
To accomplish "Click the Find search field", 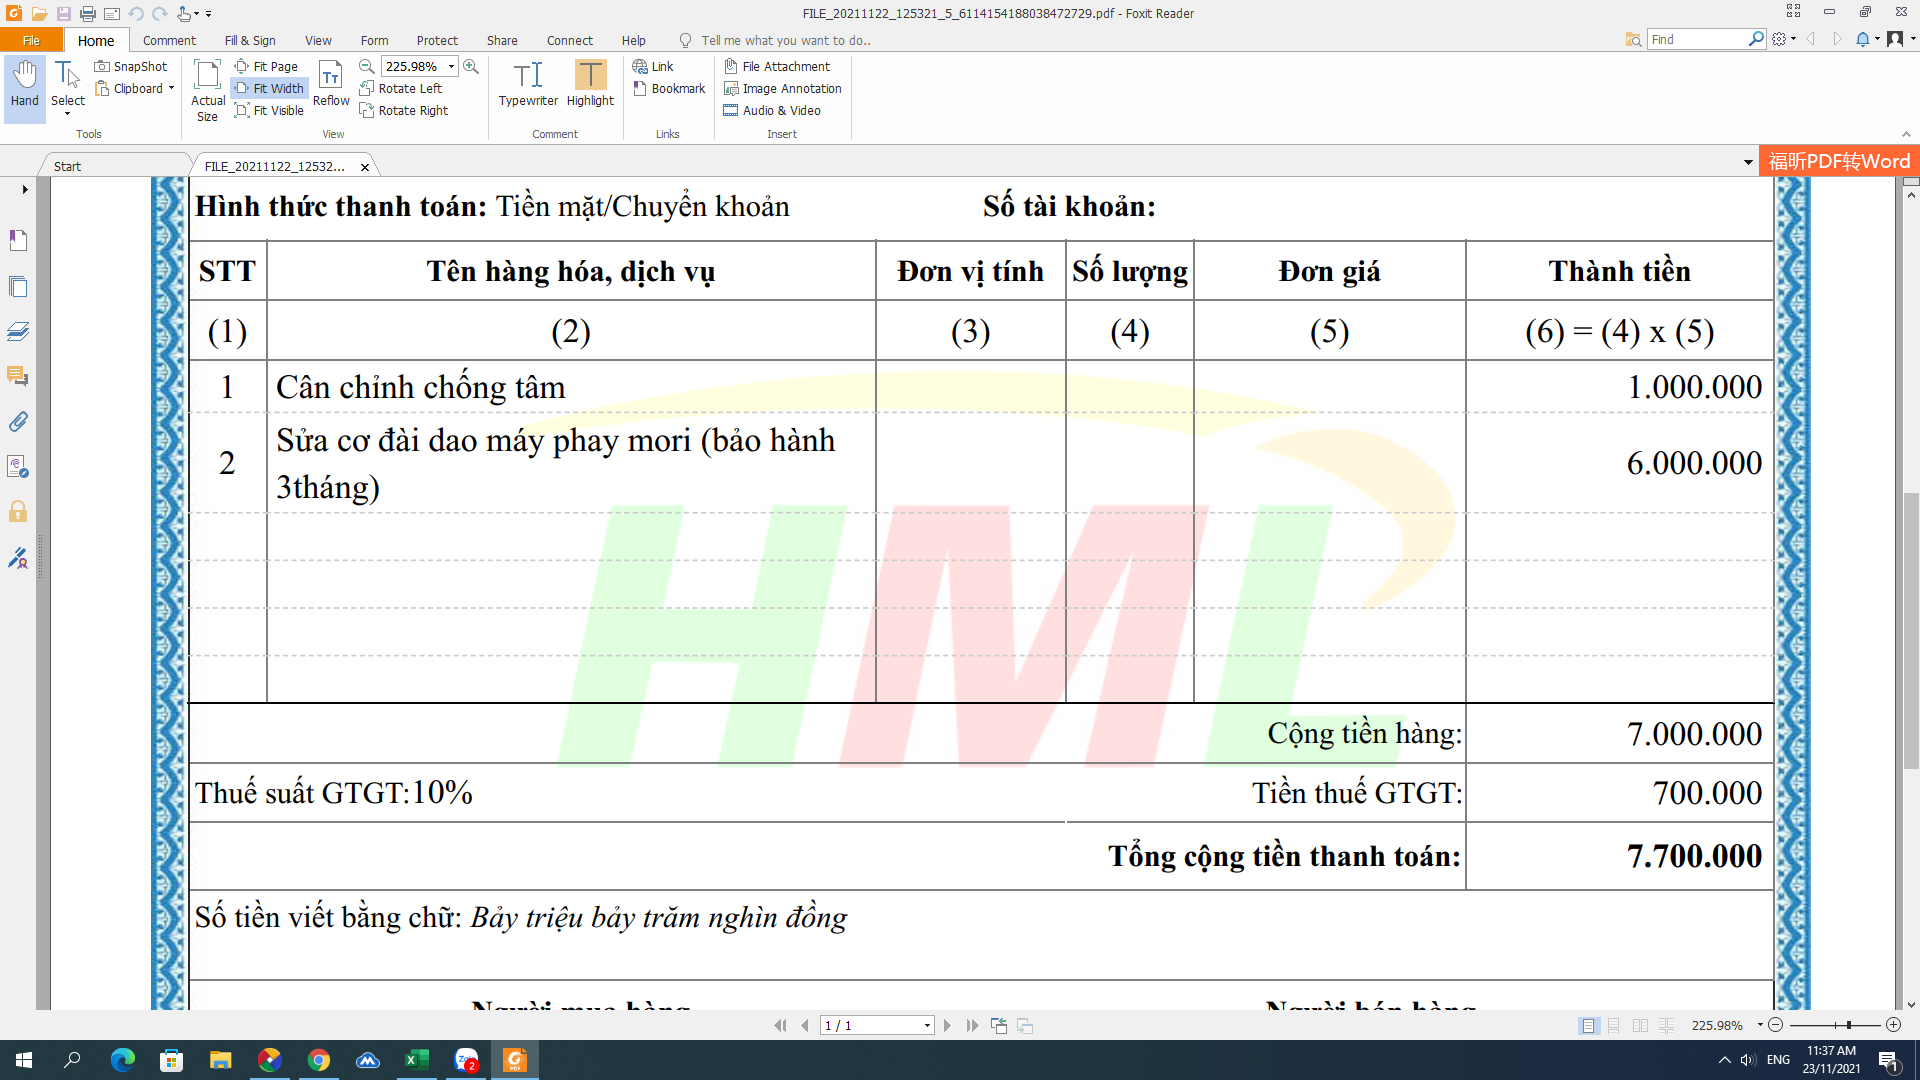I will 1697,39.
